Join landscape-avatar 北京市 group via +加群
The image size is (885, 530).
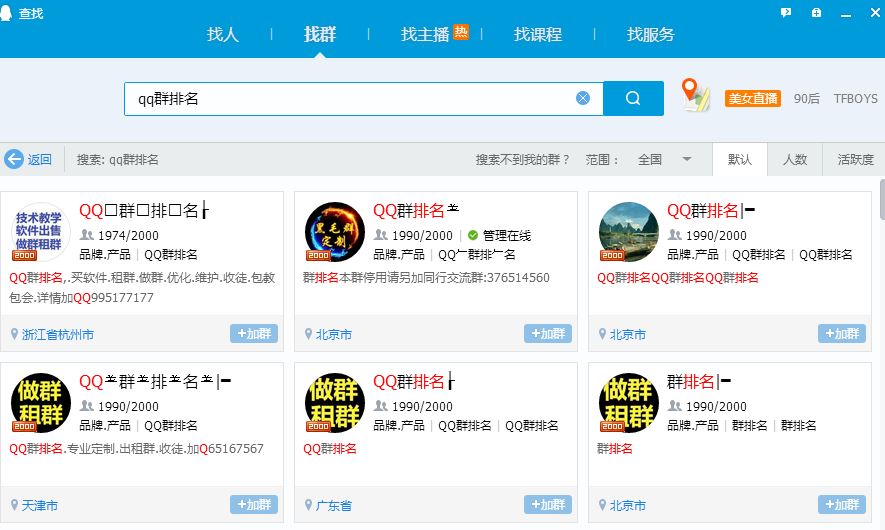842,334
